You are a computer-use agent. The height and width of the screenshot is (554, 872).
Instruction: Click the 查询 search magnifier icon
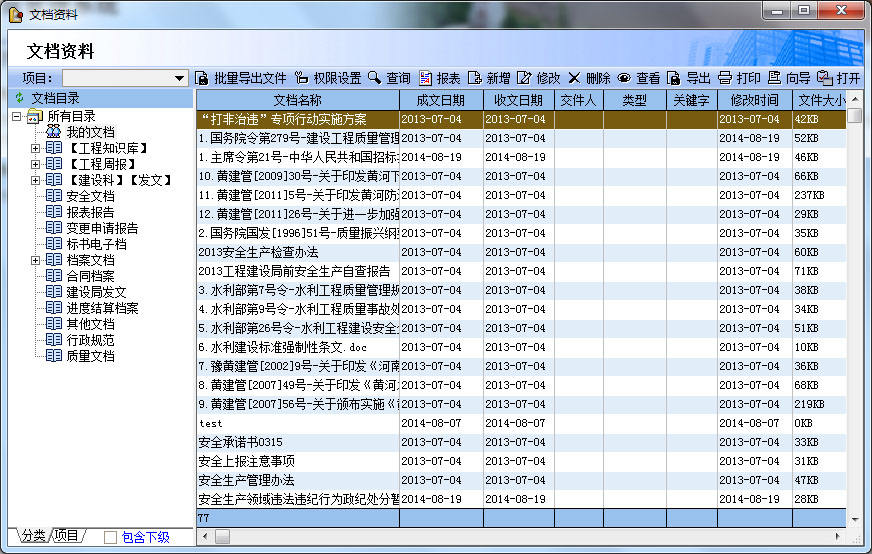point(375,78)
